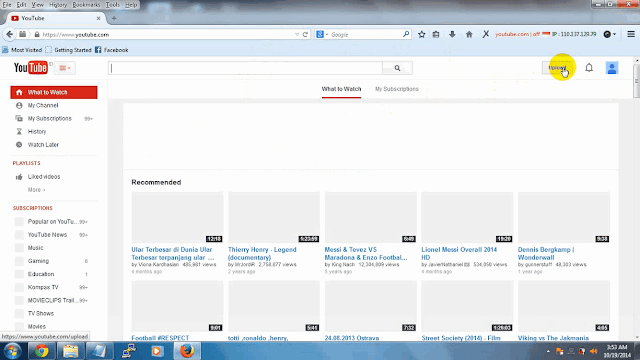Click the page scrollbar thumb

pyautogui.click(x=637, y=80)
